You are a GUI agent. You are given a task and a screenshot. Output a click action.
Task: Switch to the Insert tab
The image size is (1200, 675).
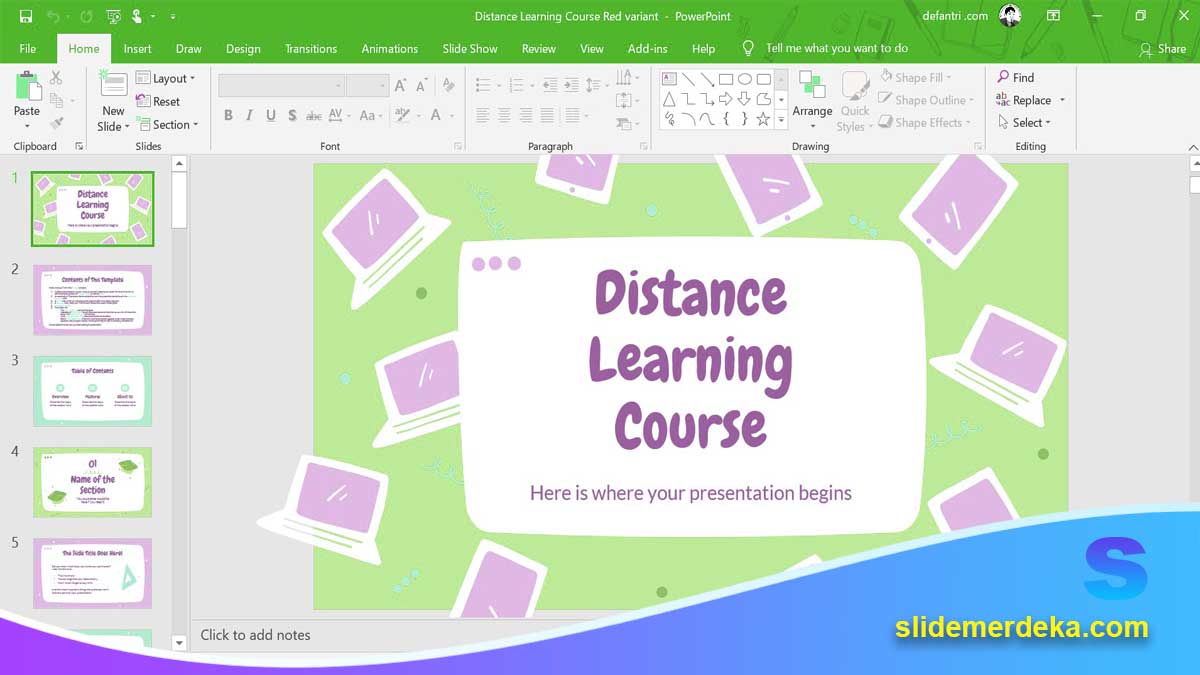pyautogui.click(x=138, y=48)
